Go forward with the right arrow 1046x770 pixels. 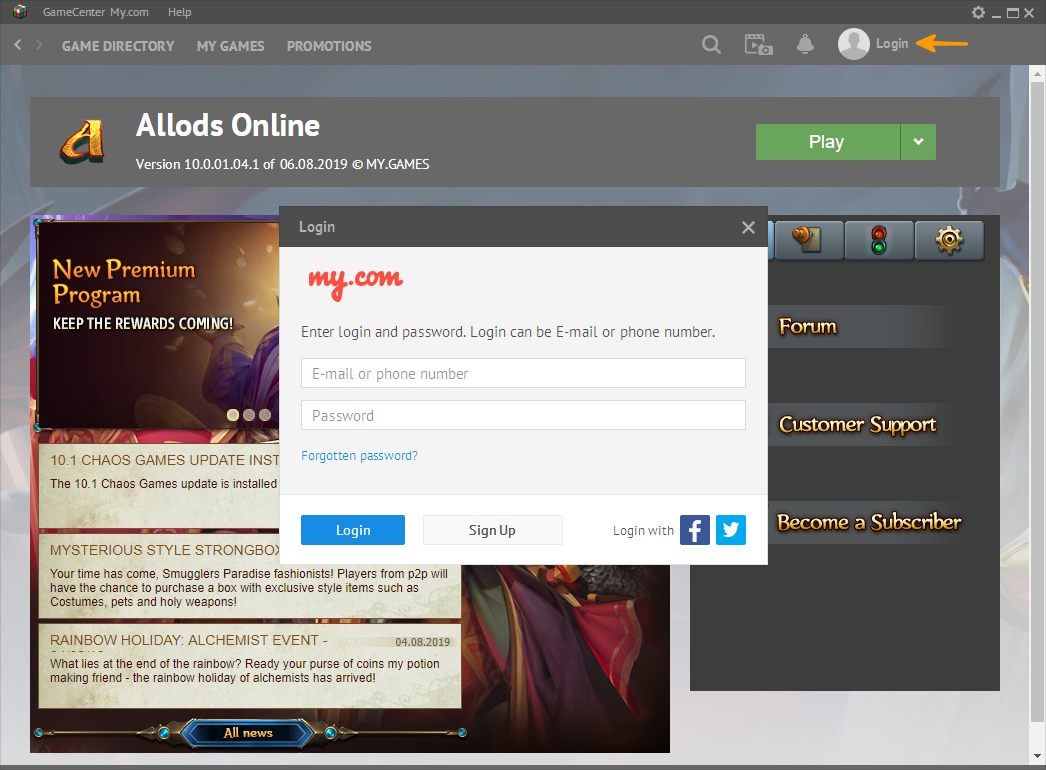(39, 45)
